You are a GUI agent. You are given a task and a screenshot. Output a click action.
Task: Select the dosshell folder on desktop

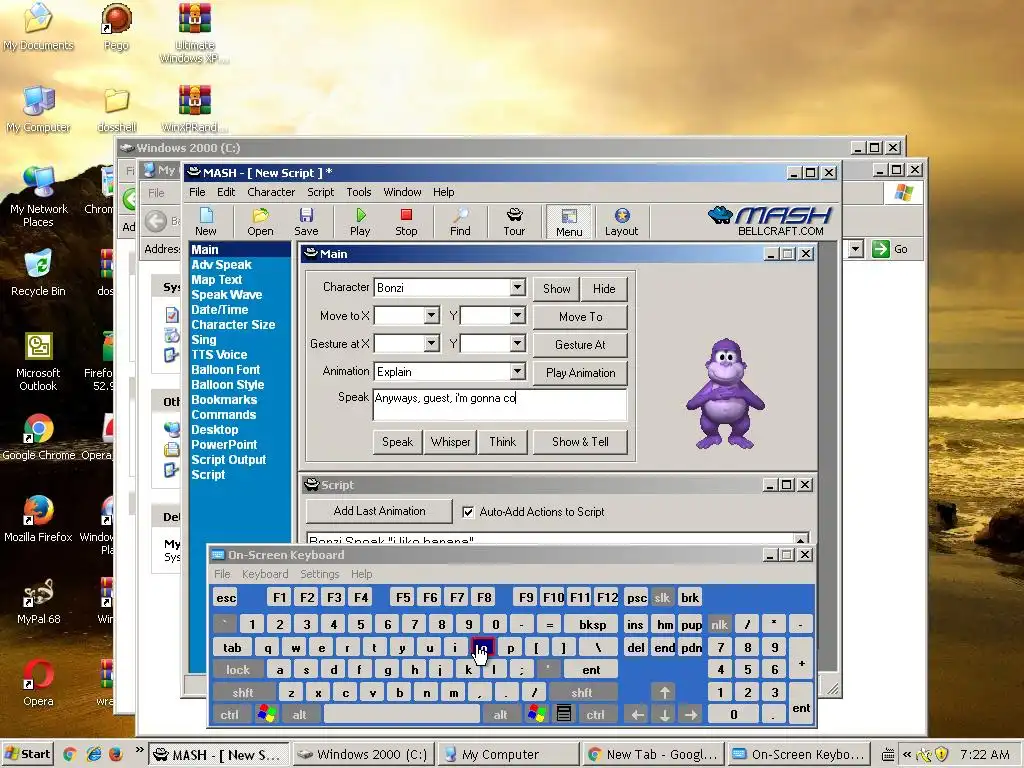[x=116, y=109]
